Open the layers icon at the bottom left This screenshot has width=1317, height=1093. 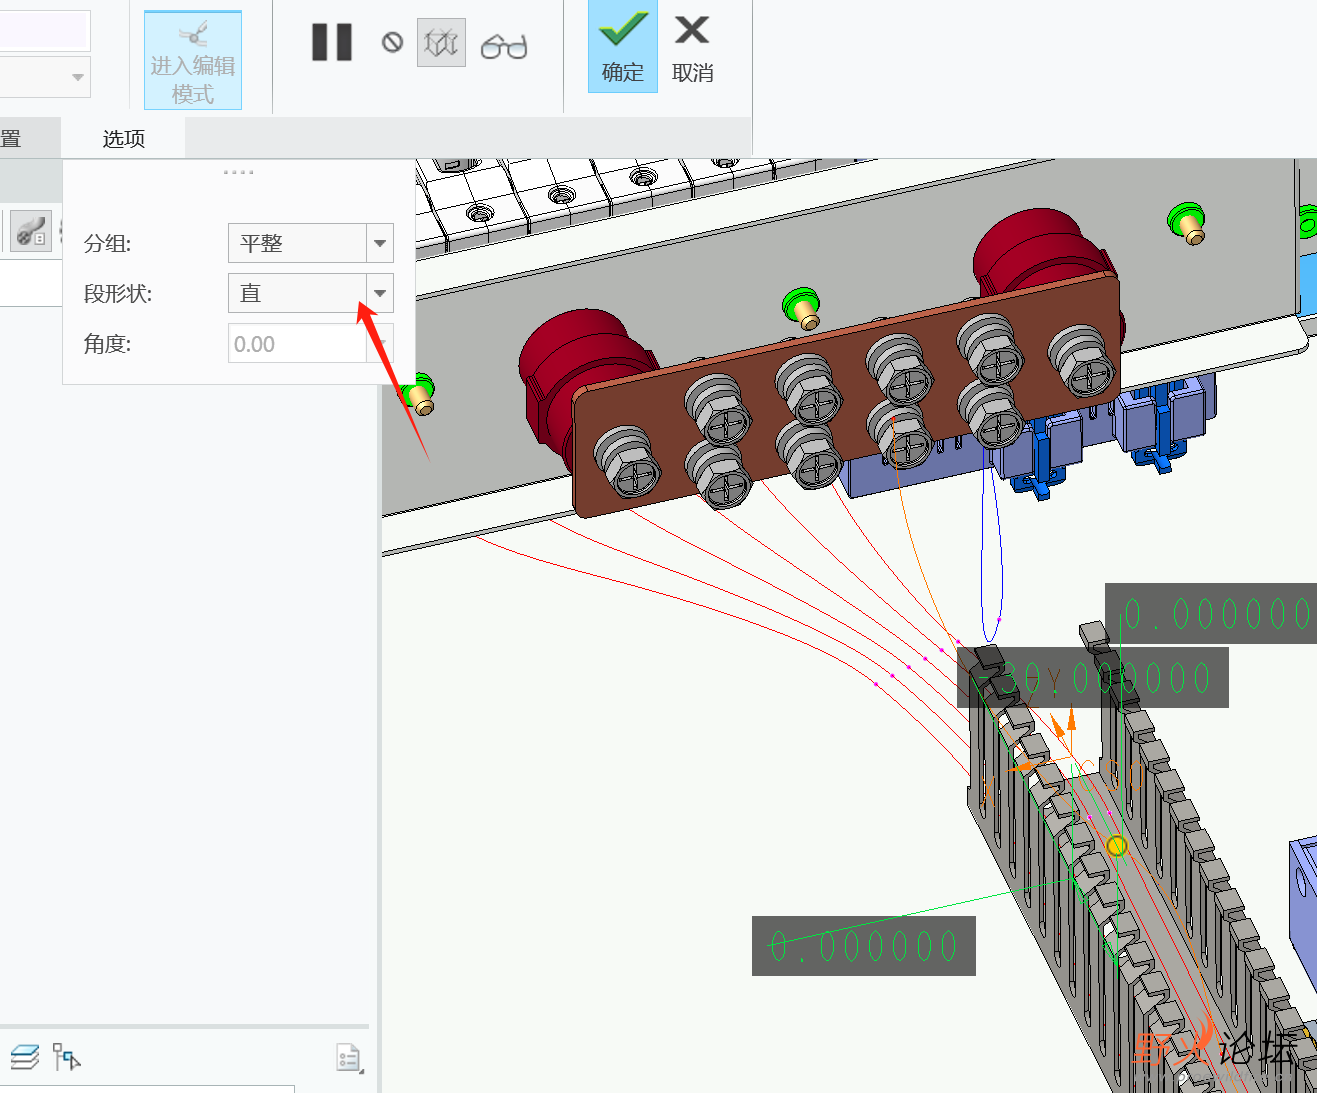click(x=25, y=1057)
